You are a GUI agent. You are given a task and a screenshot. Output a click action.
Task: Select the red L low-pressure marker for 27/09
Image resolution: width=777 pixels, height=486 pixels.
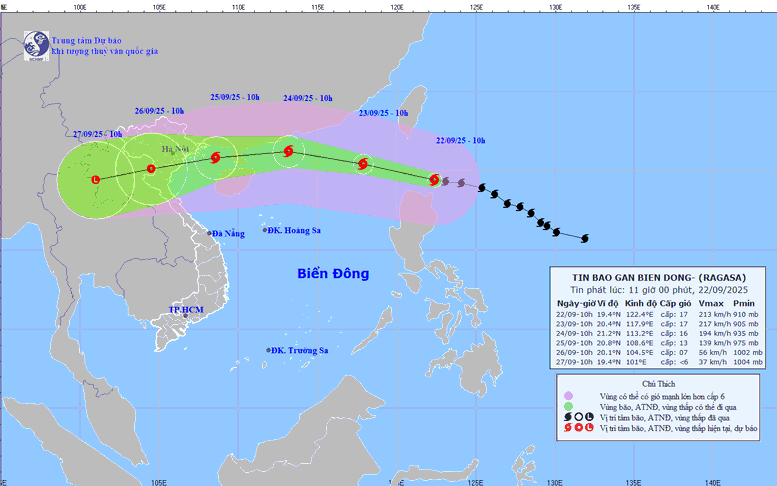[95, 180]
